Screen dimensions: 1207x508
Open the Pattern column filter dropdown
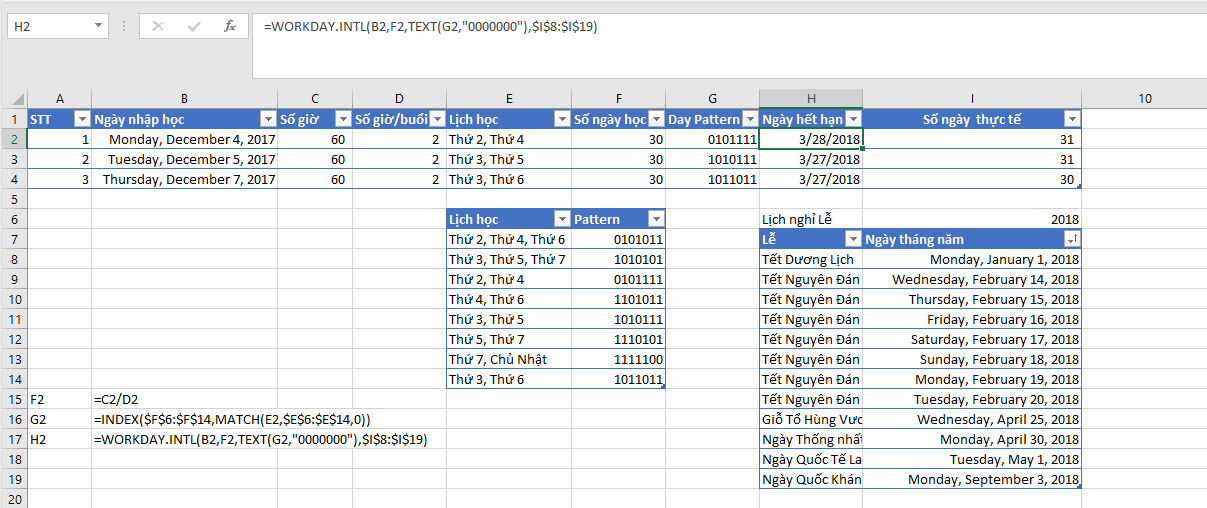[655, 220]
